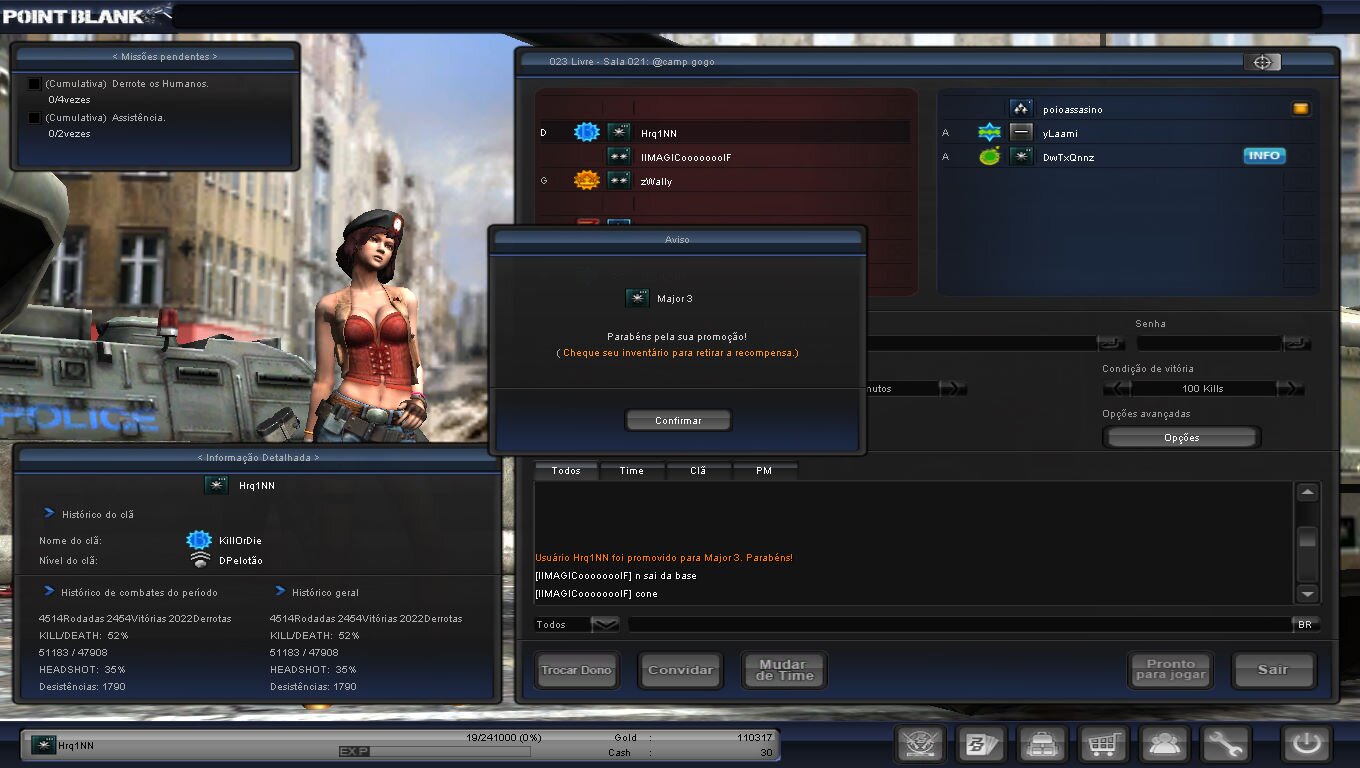Click the Trocar Dono button
The width and height of the screenshot is (1360, 768).
[576, 670]
